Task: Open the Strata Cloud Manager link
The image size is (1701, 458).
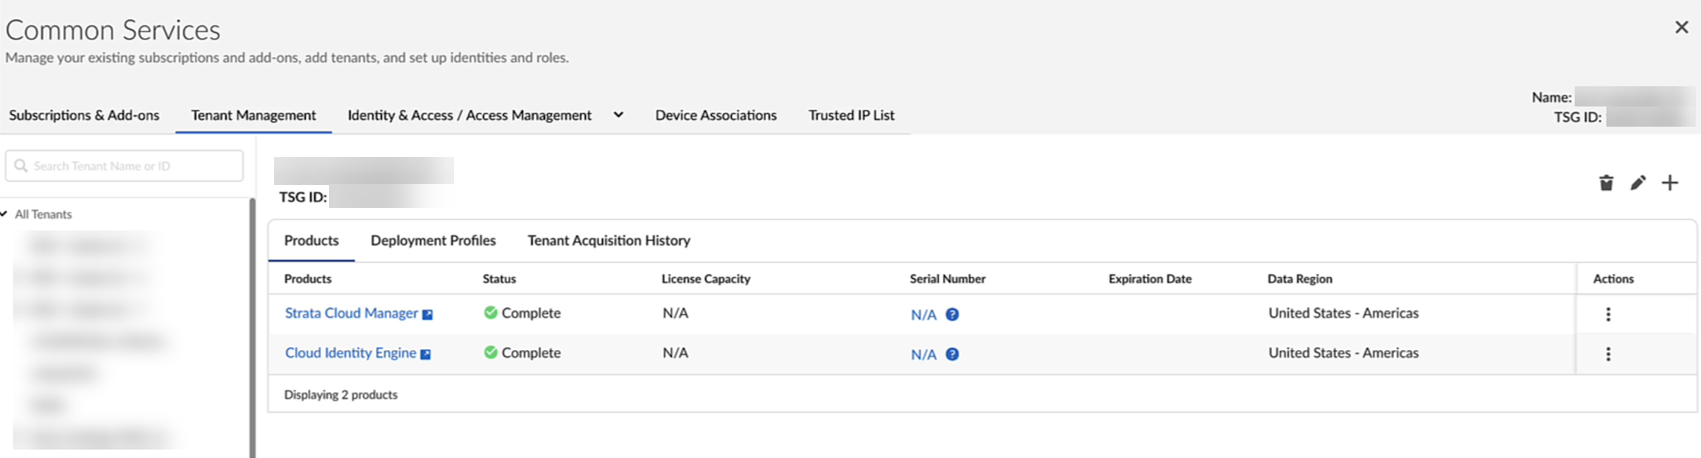Action: tap(351, 313)
